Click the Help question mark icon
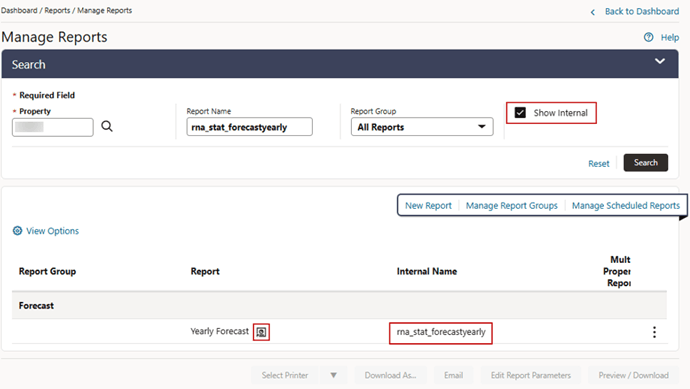 coord(648,37)
